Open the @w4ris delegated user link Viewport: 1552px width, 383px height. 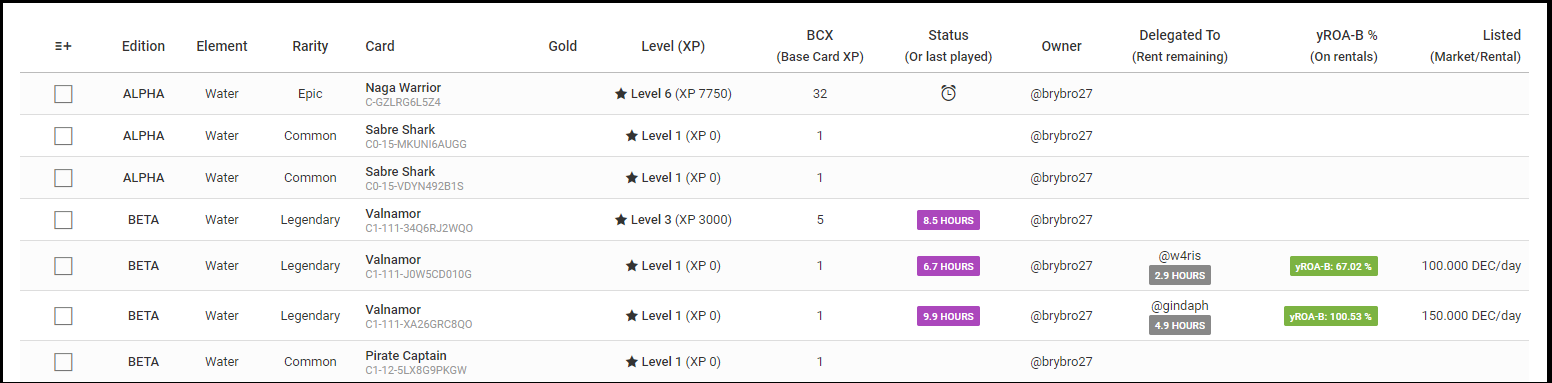(1180, 256)
